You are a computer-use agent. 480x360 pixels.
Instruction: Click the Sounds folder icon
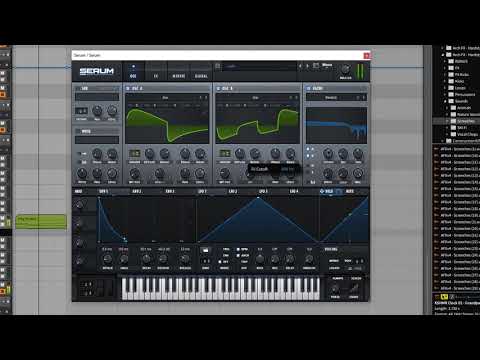click(x=451, y=101)
